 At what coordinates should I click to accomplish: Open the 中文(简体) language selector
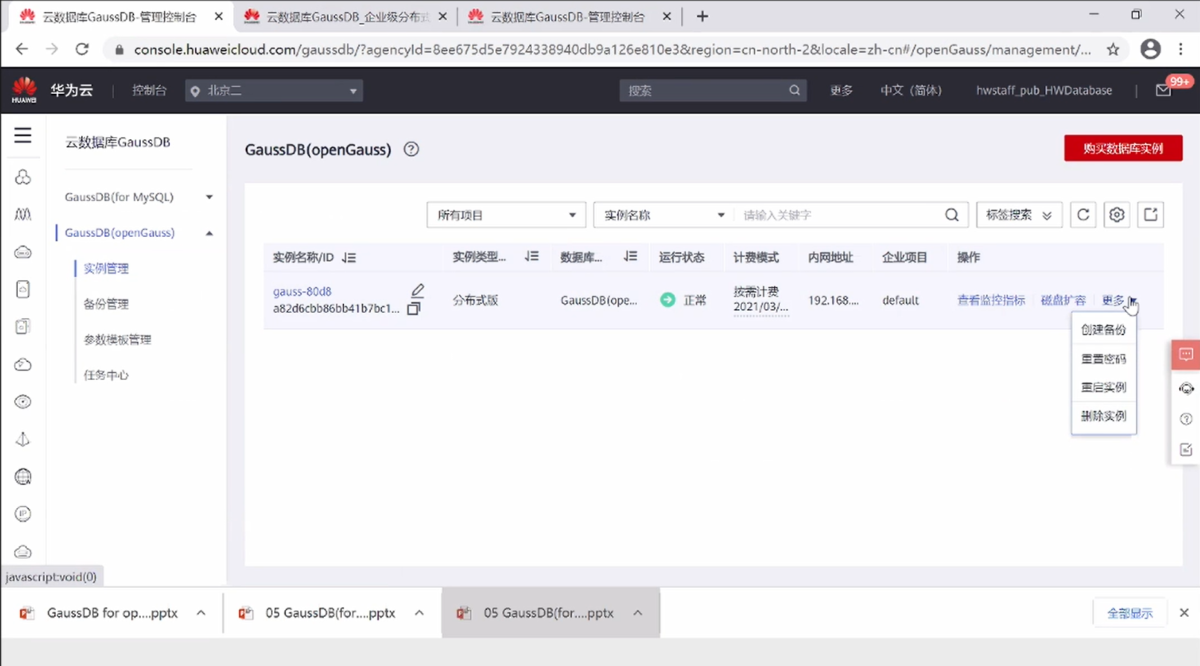click(910, 90)
